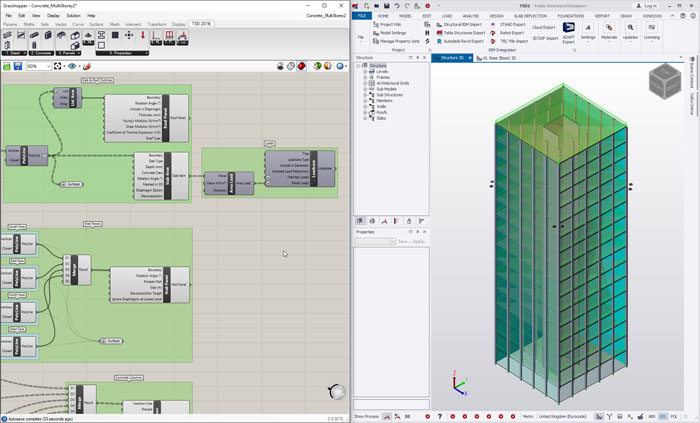Toggle the Grasshopper preview eye icon

coord(73,66)
